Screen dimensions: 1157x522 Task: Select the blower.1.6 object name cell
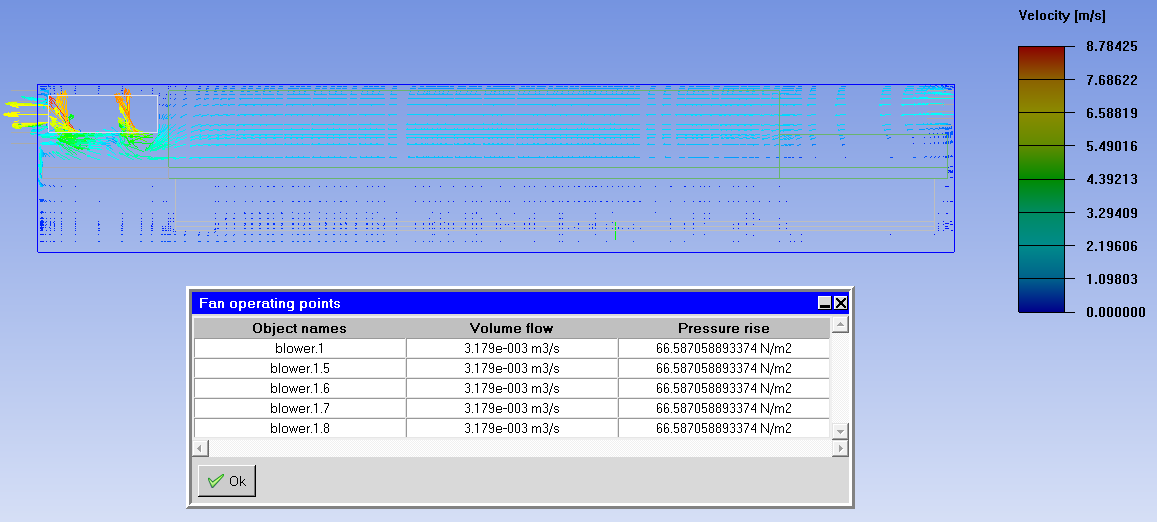point(300,388)
